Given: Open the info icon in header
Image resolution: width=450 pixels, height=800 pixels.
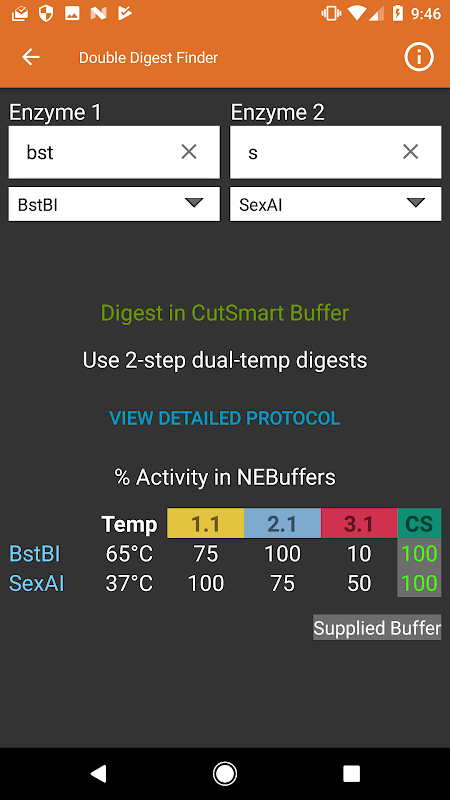Looking at the screenshot, I should tap(419, 57).
